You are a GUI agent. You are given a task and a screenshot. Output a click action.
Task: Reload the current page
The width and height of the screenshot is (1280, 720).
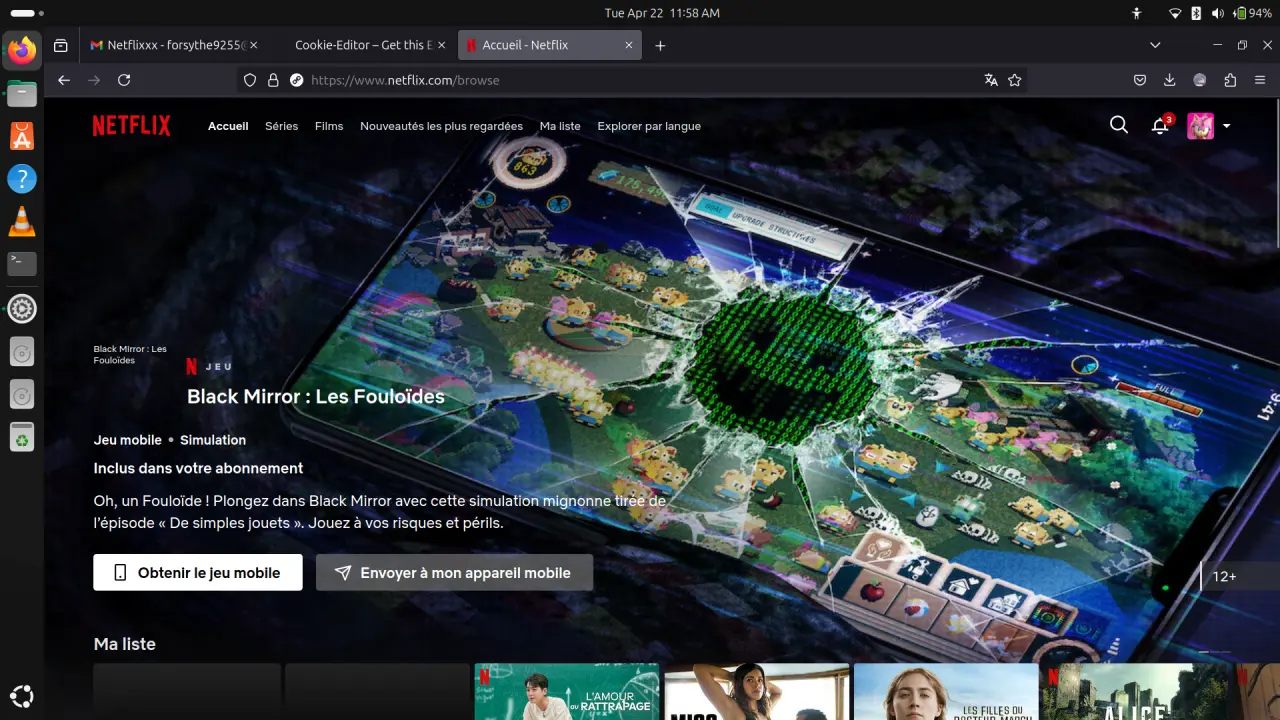coord(124,80)
